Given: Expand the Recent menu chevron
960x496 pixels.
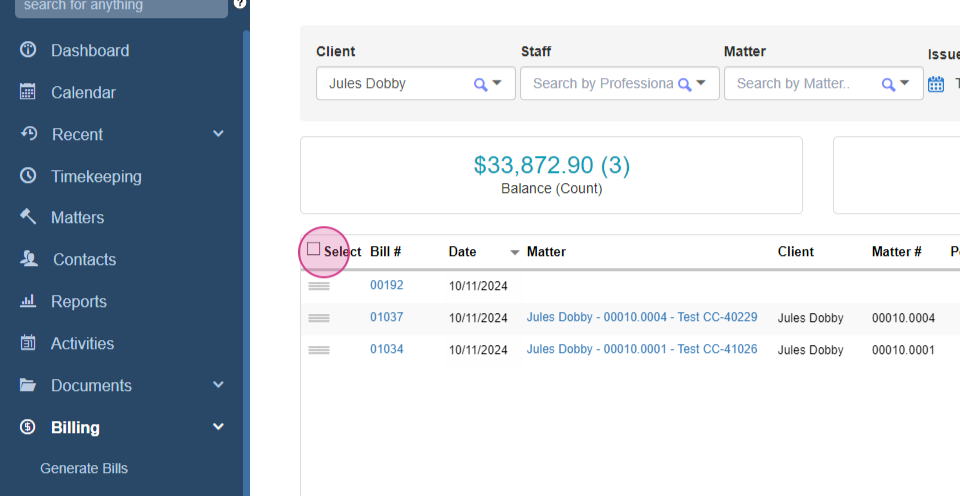Looking at the screenshot, I should click(x=218, y=133).
